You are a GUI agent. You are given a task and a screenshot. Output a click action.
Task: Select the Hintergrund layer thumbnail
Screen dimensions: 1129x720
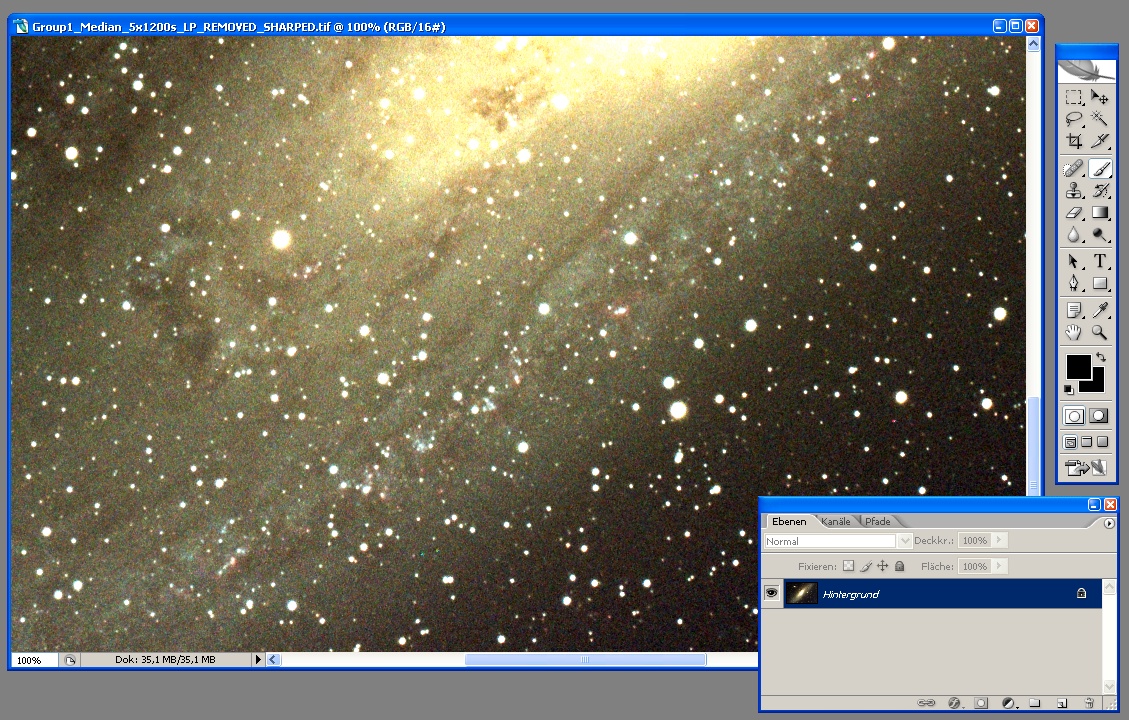(801, 593)
